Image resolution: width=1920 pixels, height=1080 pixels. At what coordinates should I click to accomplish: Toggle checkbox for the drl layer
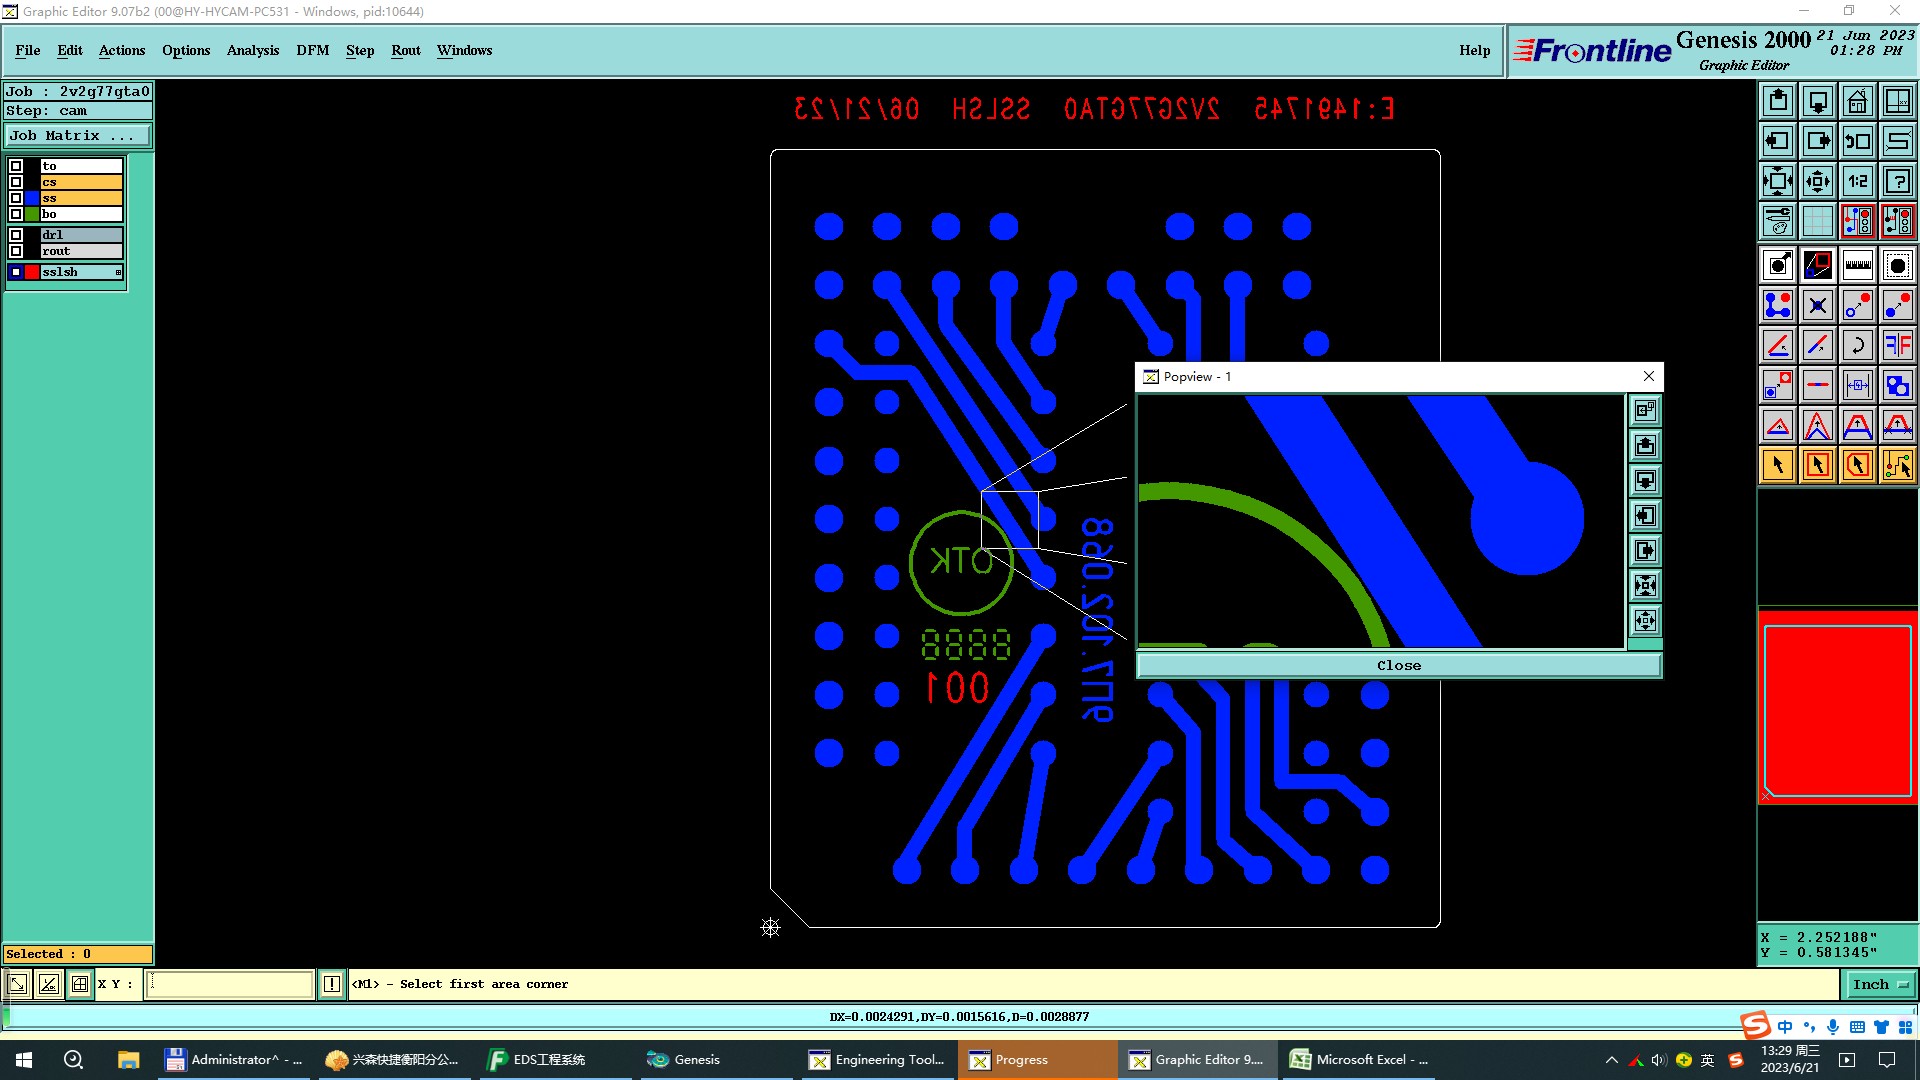pyautogui.click(x=16, y=235)
